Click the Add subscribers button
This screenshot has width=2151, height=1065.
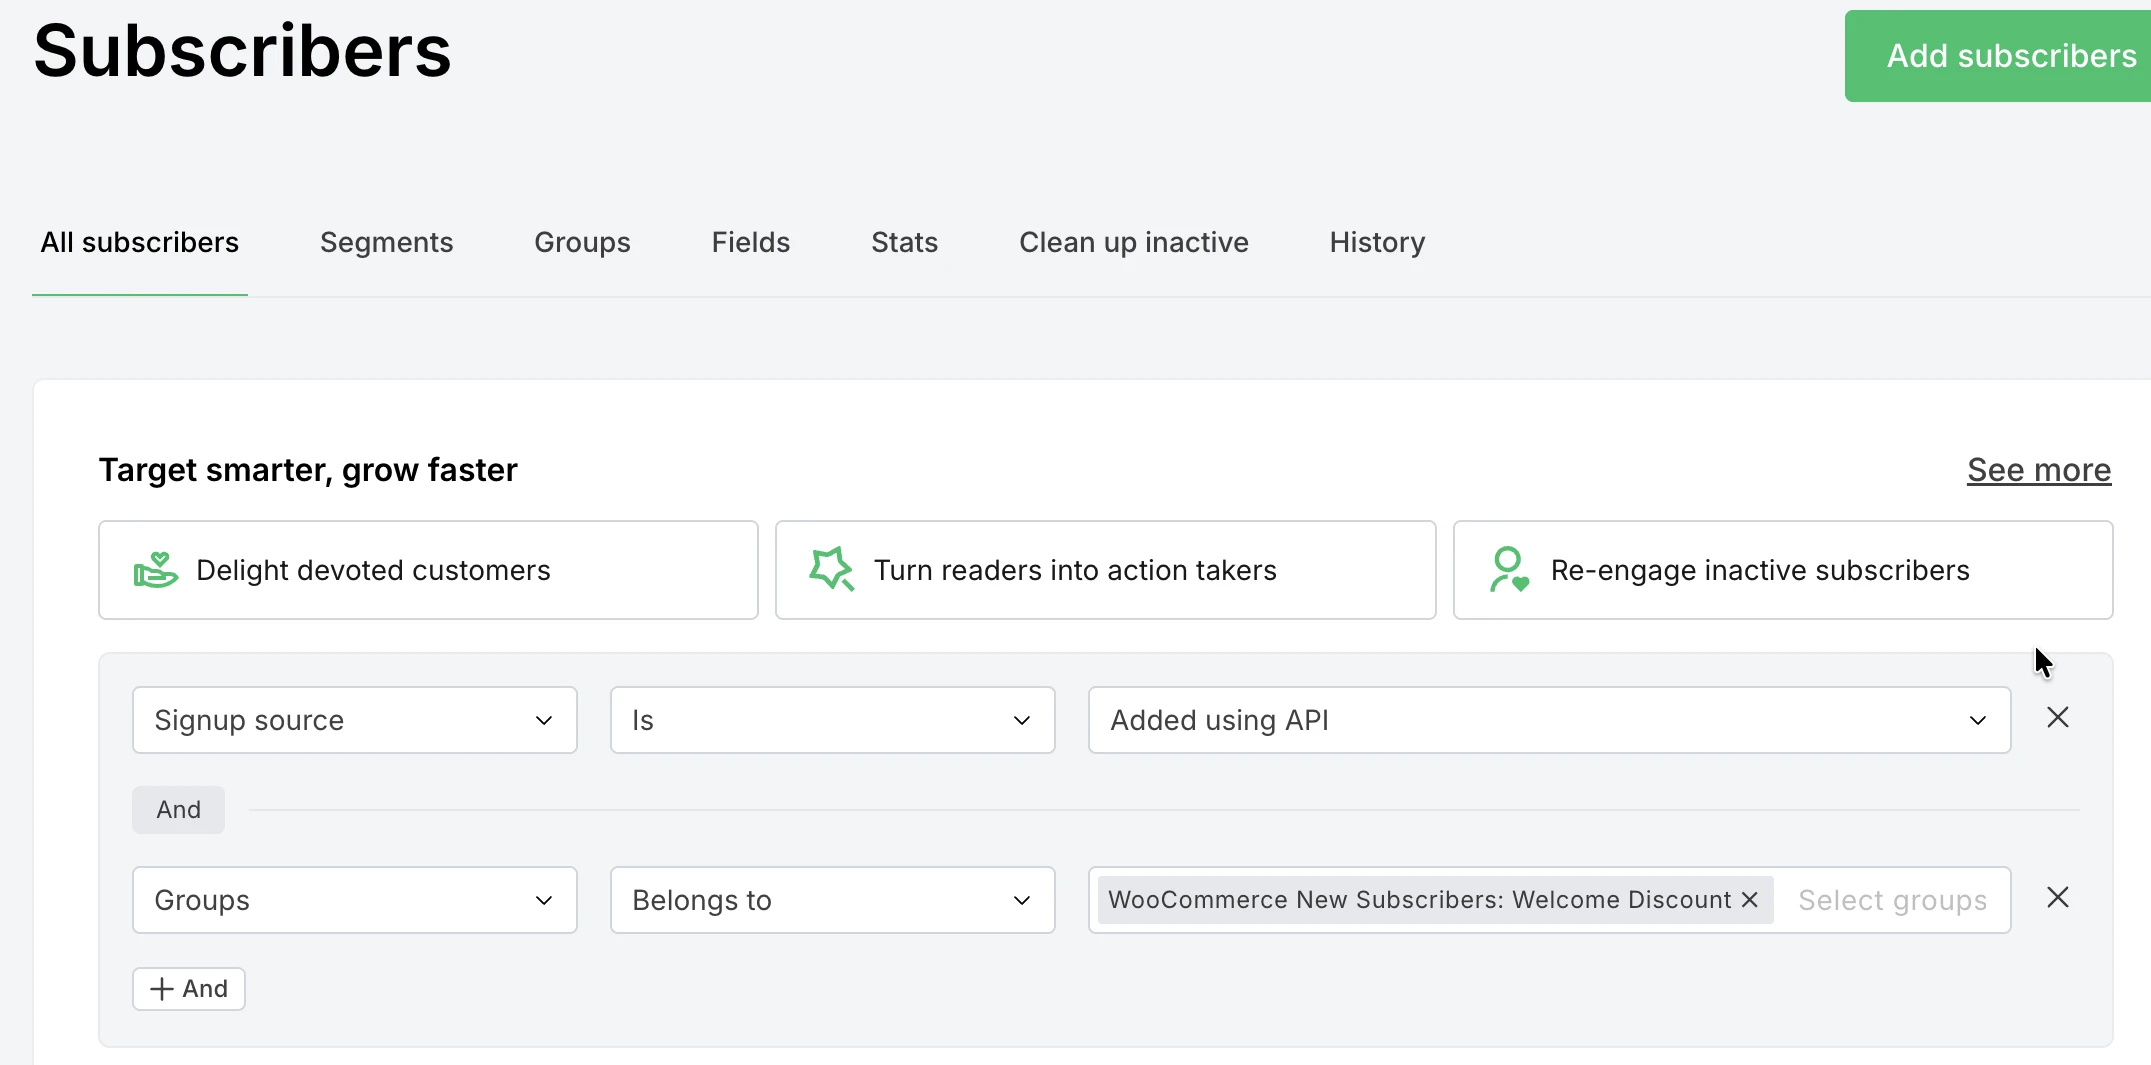pyautogui.click(x=2012, y=56)
